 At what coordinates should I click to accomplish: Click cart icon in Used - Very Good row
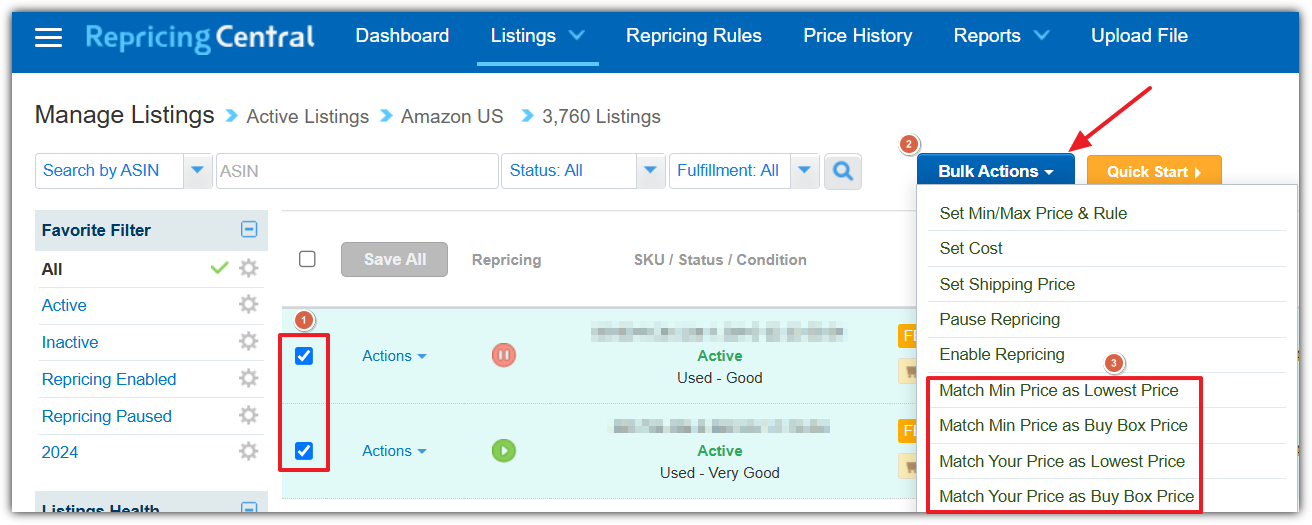coord(909,466)
